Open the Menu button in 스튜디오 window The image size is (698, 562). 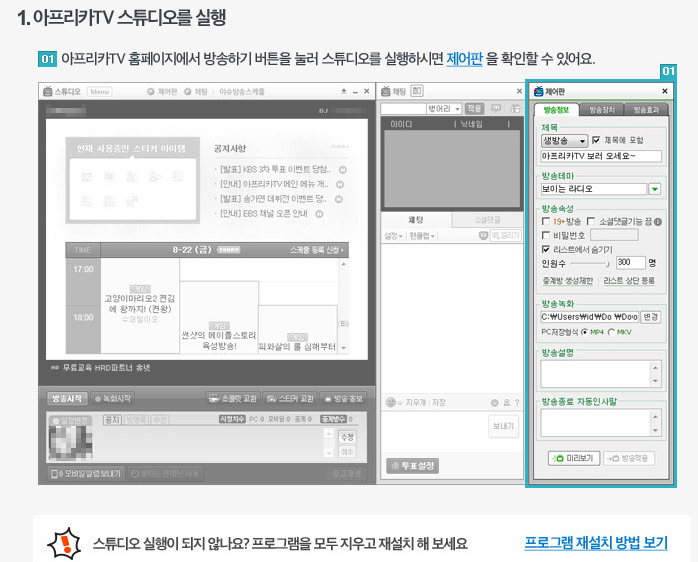coord(99,92)
